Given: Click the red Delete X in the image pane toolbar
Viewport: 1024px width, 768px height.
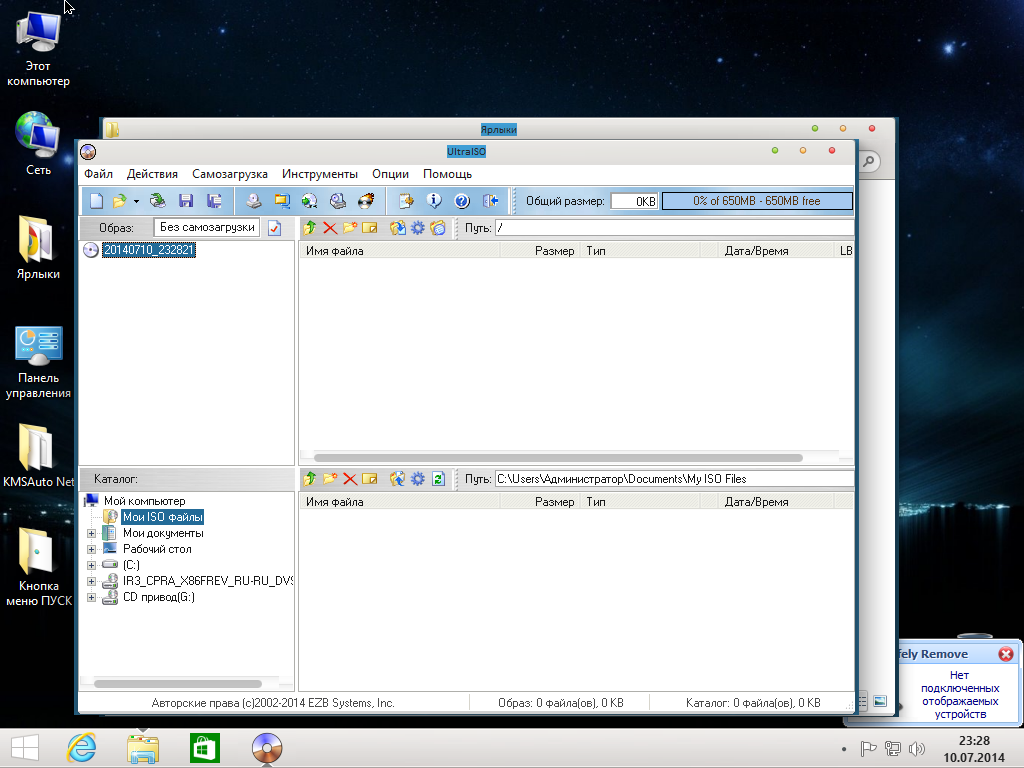Looking at the screenshot, I should (330, 228).
